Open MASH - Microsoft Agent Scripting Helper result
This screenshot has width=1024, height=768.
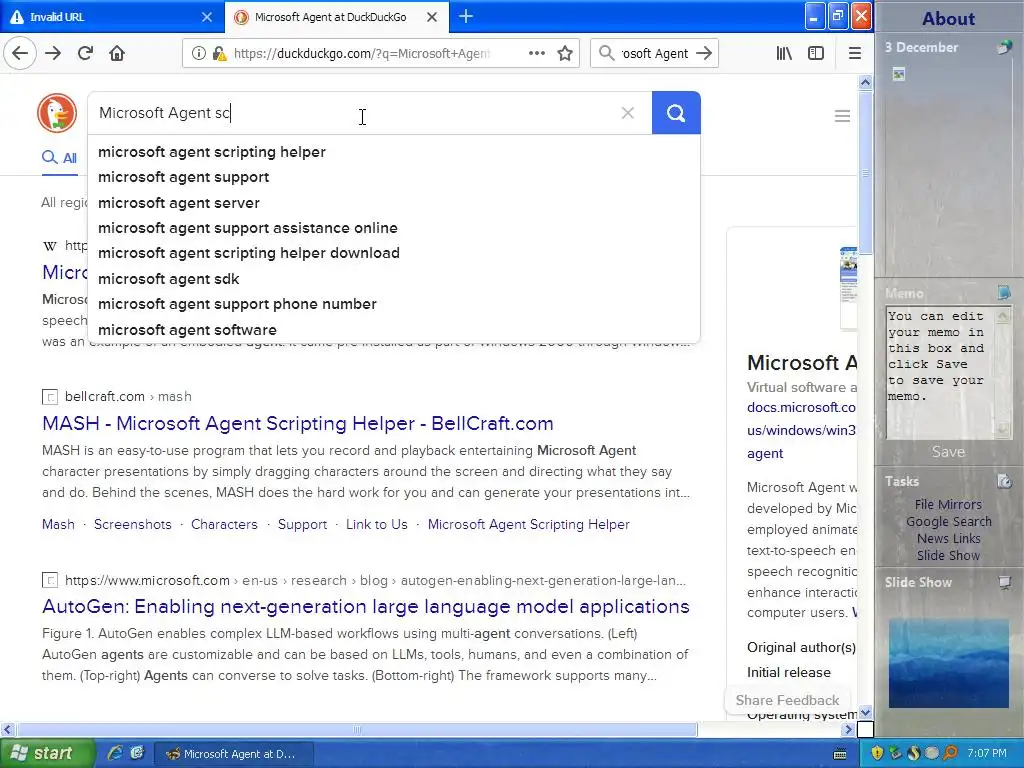coord(298,423)
